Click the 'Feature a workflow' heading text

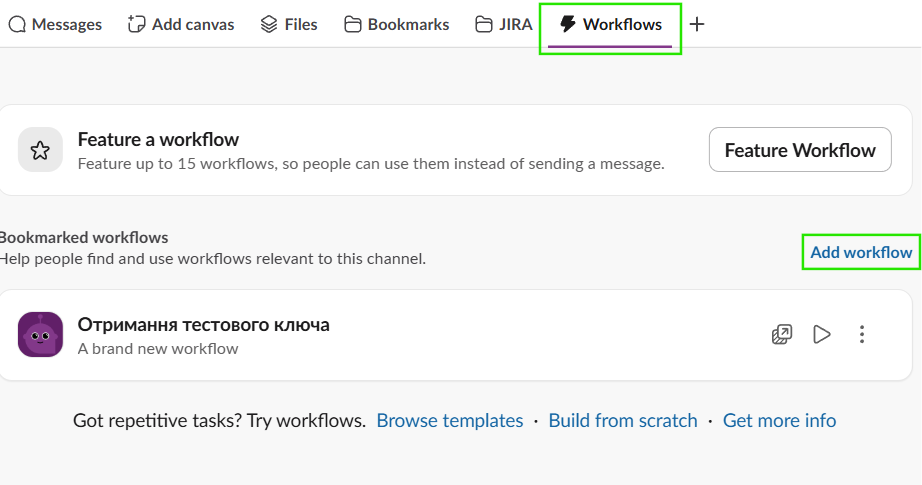[x=158, y=139]
